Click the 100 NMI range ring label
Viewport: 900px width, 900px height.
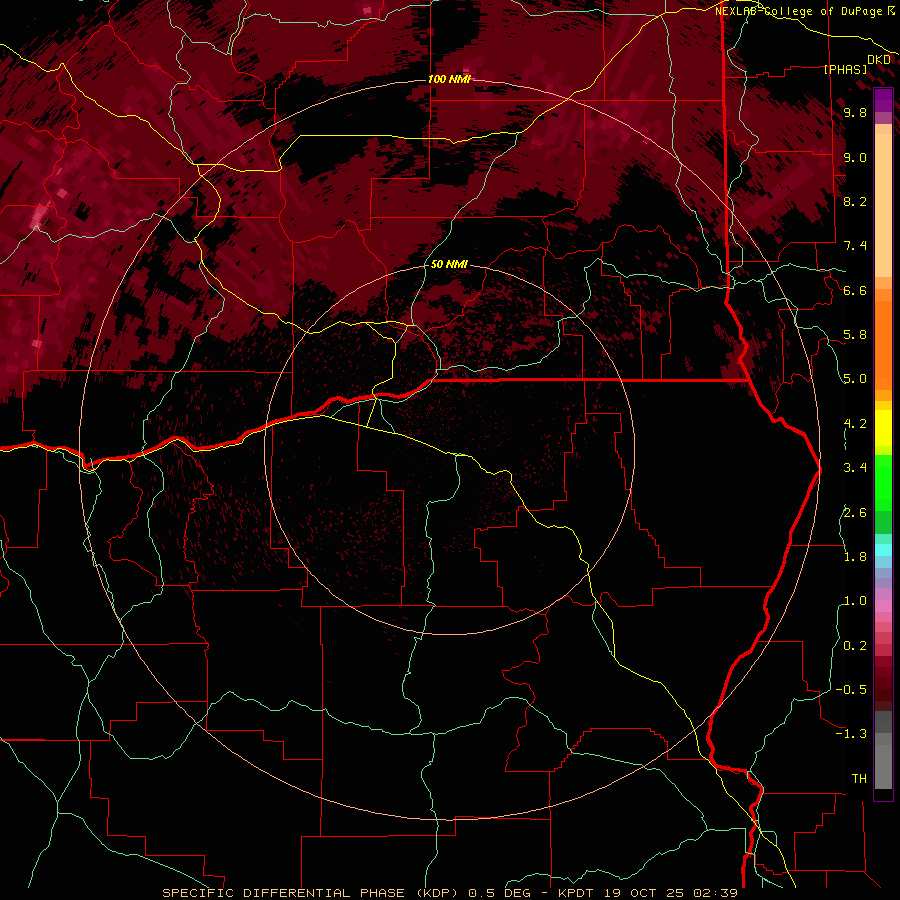pos(449,79)
